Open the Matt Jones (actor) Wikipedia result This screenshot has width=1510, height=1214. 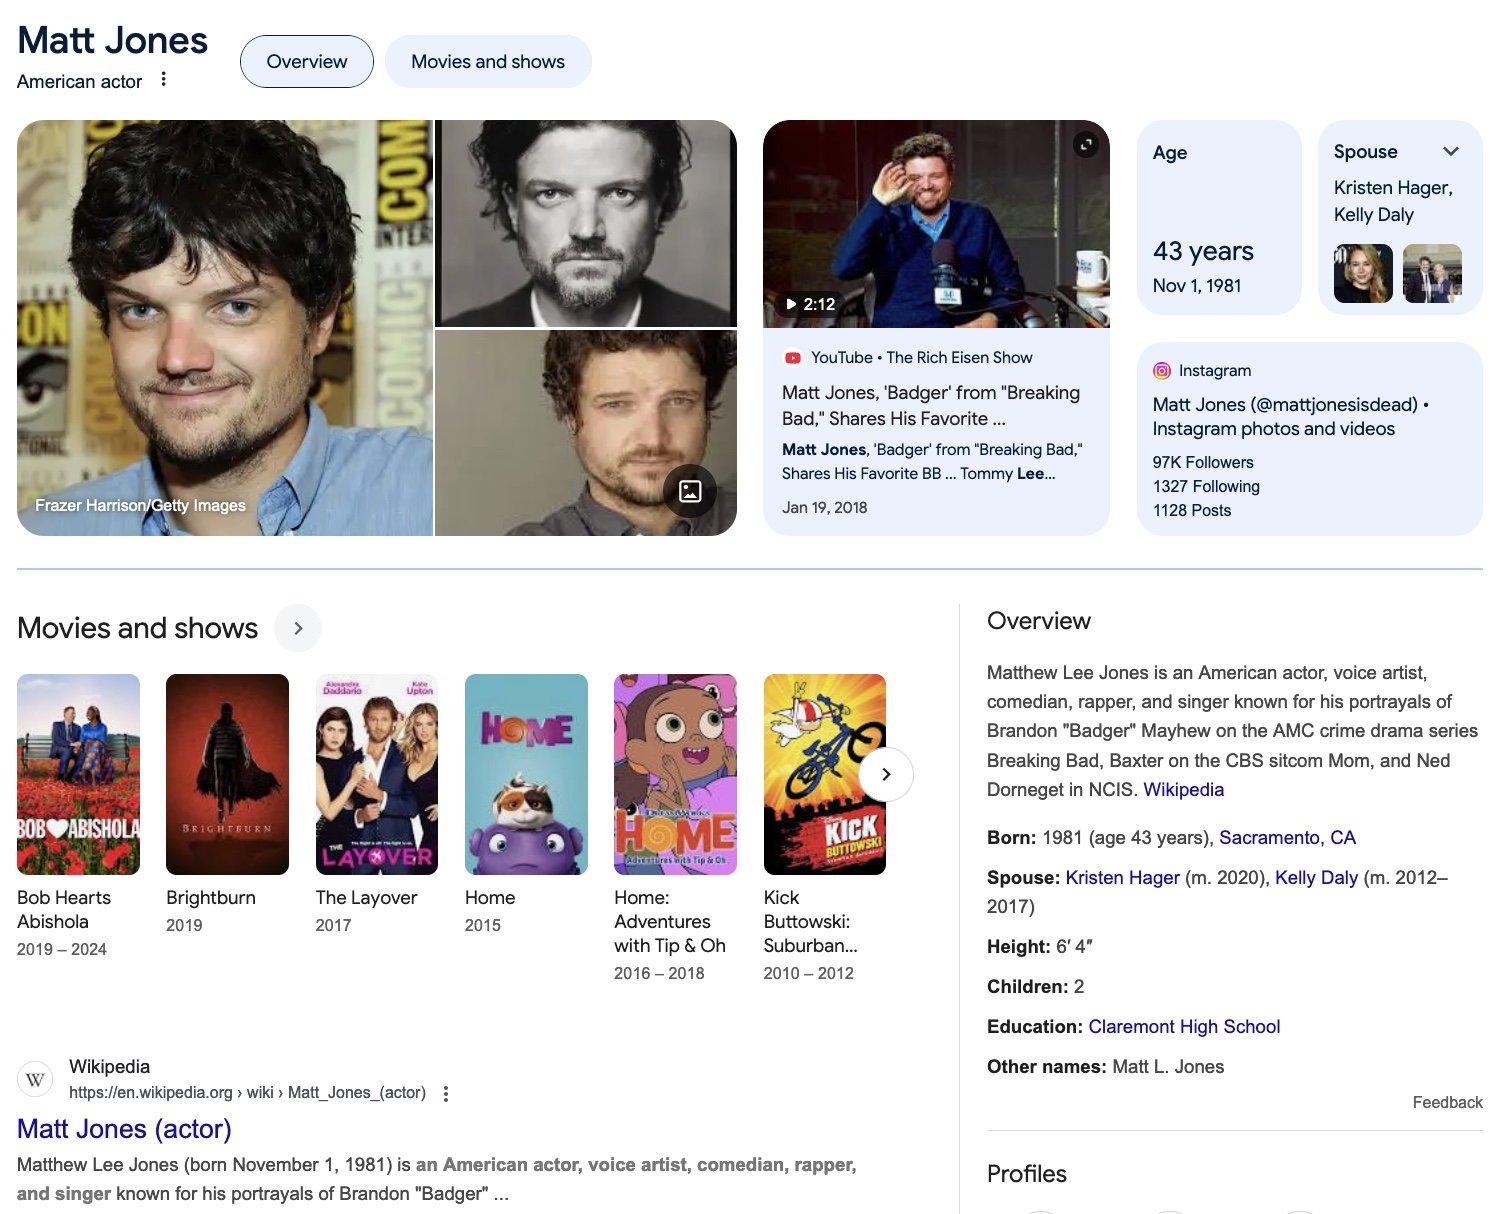coord(124,1129)
